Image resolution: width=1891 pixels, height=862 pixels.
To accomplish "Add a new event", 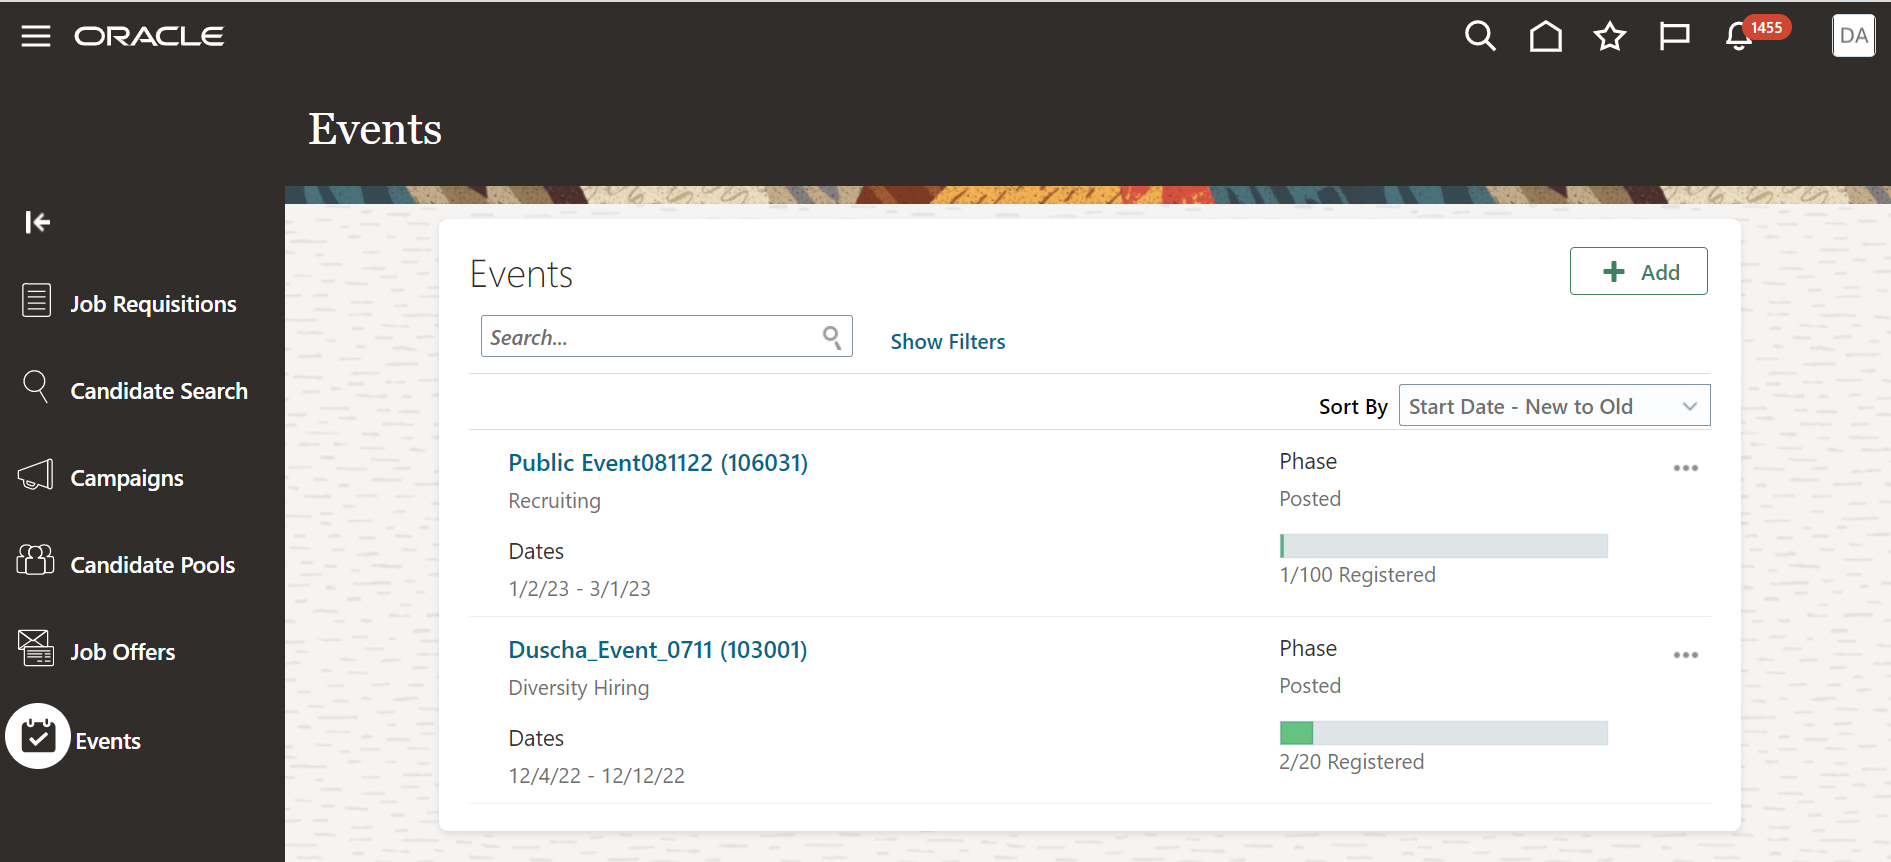I will pyautogui.click(x=1638, y=271).
